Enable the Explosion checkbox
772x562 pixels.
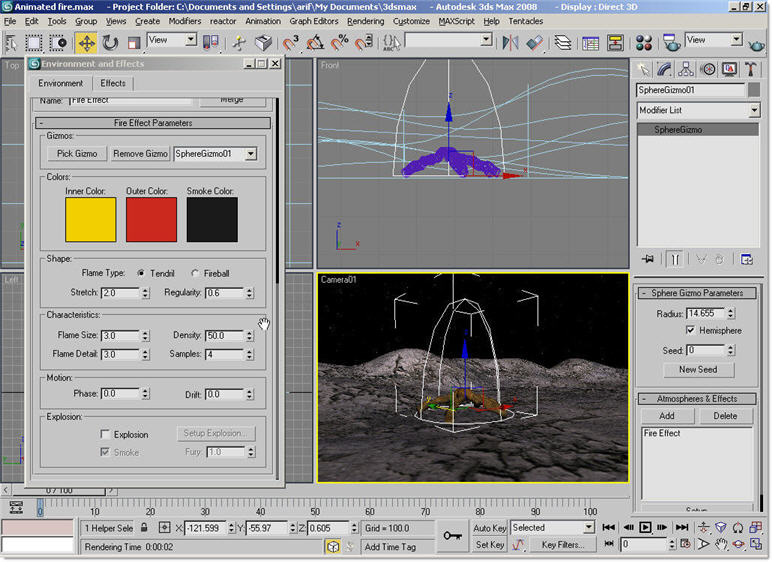point(106,435)
